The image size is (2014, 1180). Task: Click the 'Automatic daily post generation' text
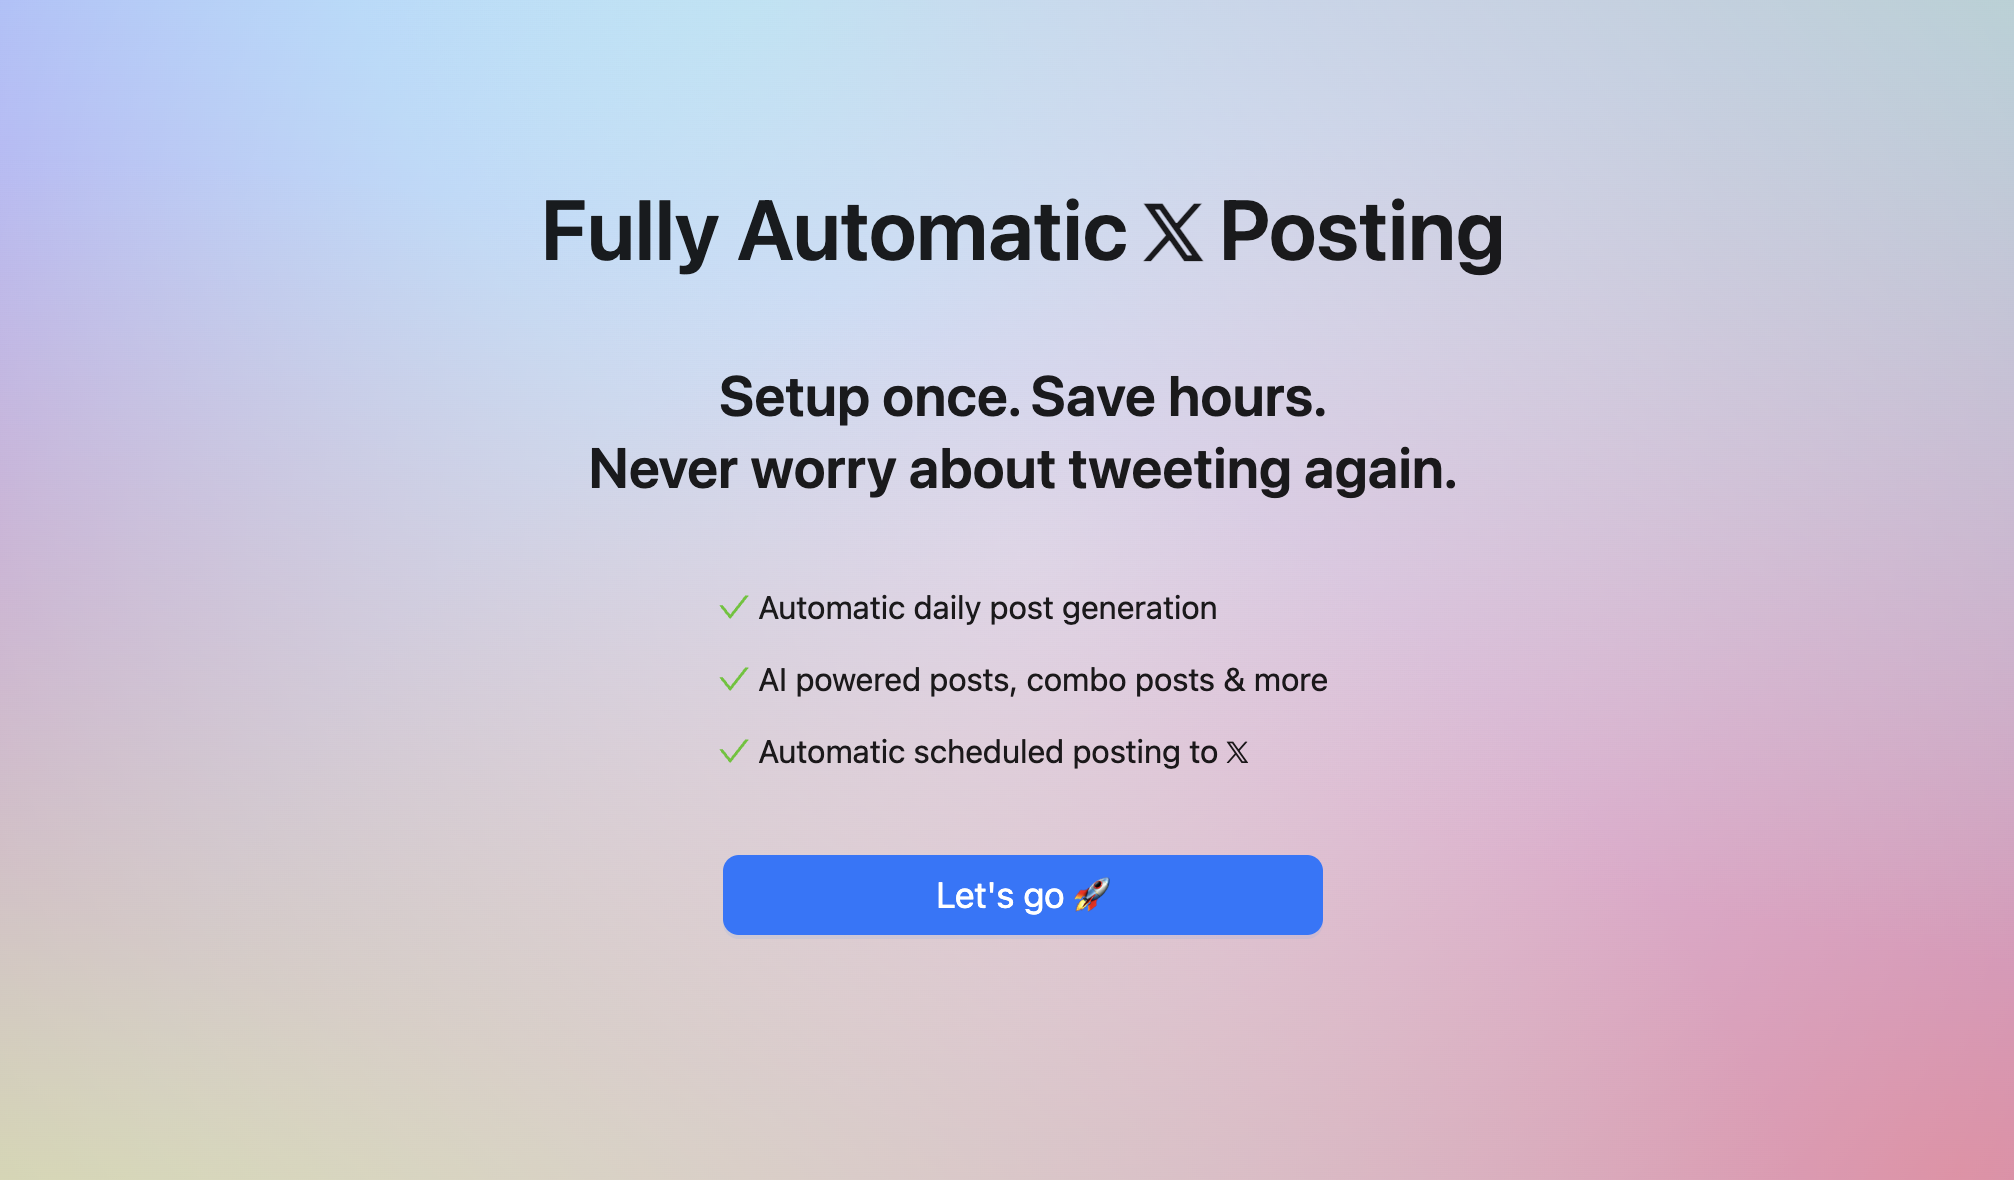[x=988, y=608]
